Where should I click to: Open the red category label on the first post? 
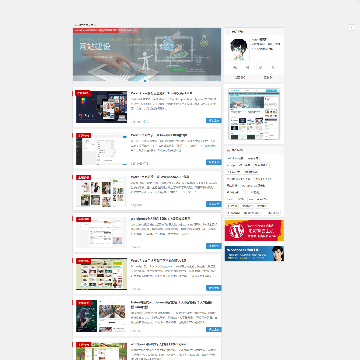click(82, 93)
